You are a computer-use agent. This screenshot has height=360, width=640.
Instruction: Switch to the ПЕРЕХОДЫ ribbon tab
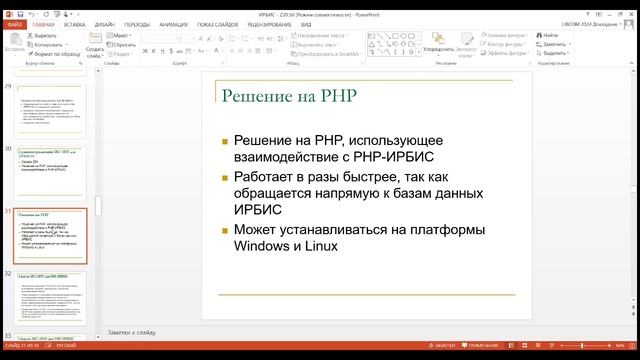[137, 25]
